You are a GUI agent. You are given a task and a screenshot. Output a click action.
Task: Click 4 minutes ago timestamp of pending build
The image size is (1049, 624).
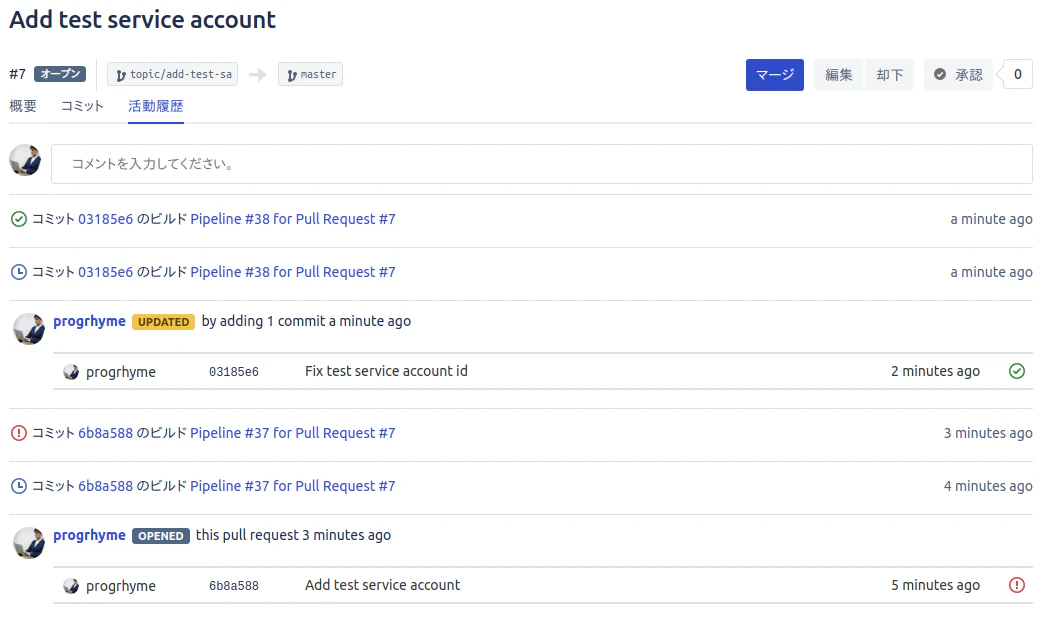point(988,486)
